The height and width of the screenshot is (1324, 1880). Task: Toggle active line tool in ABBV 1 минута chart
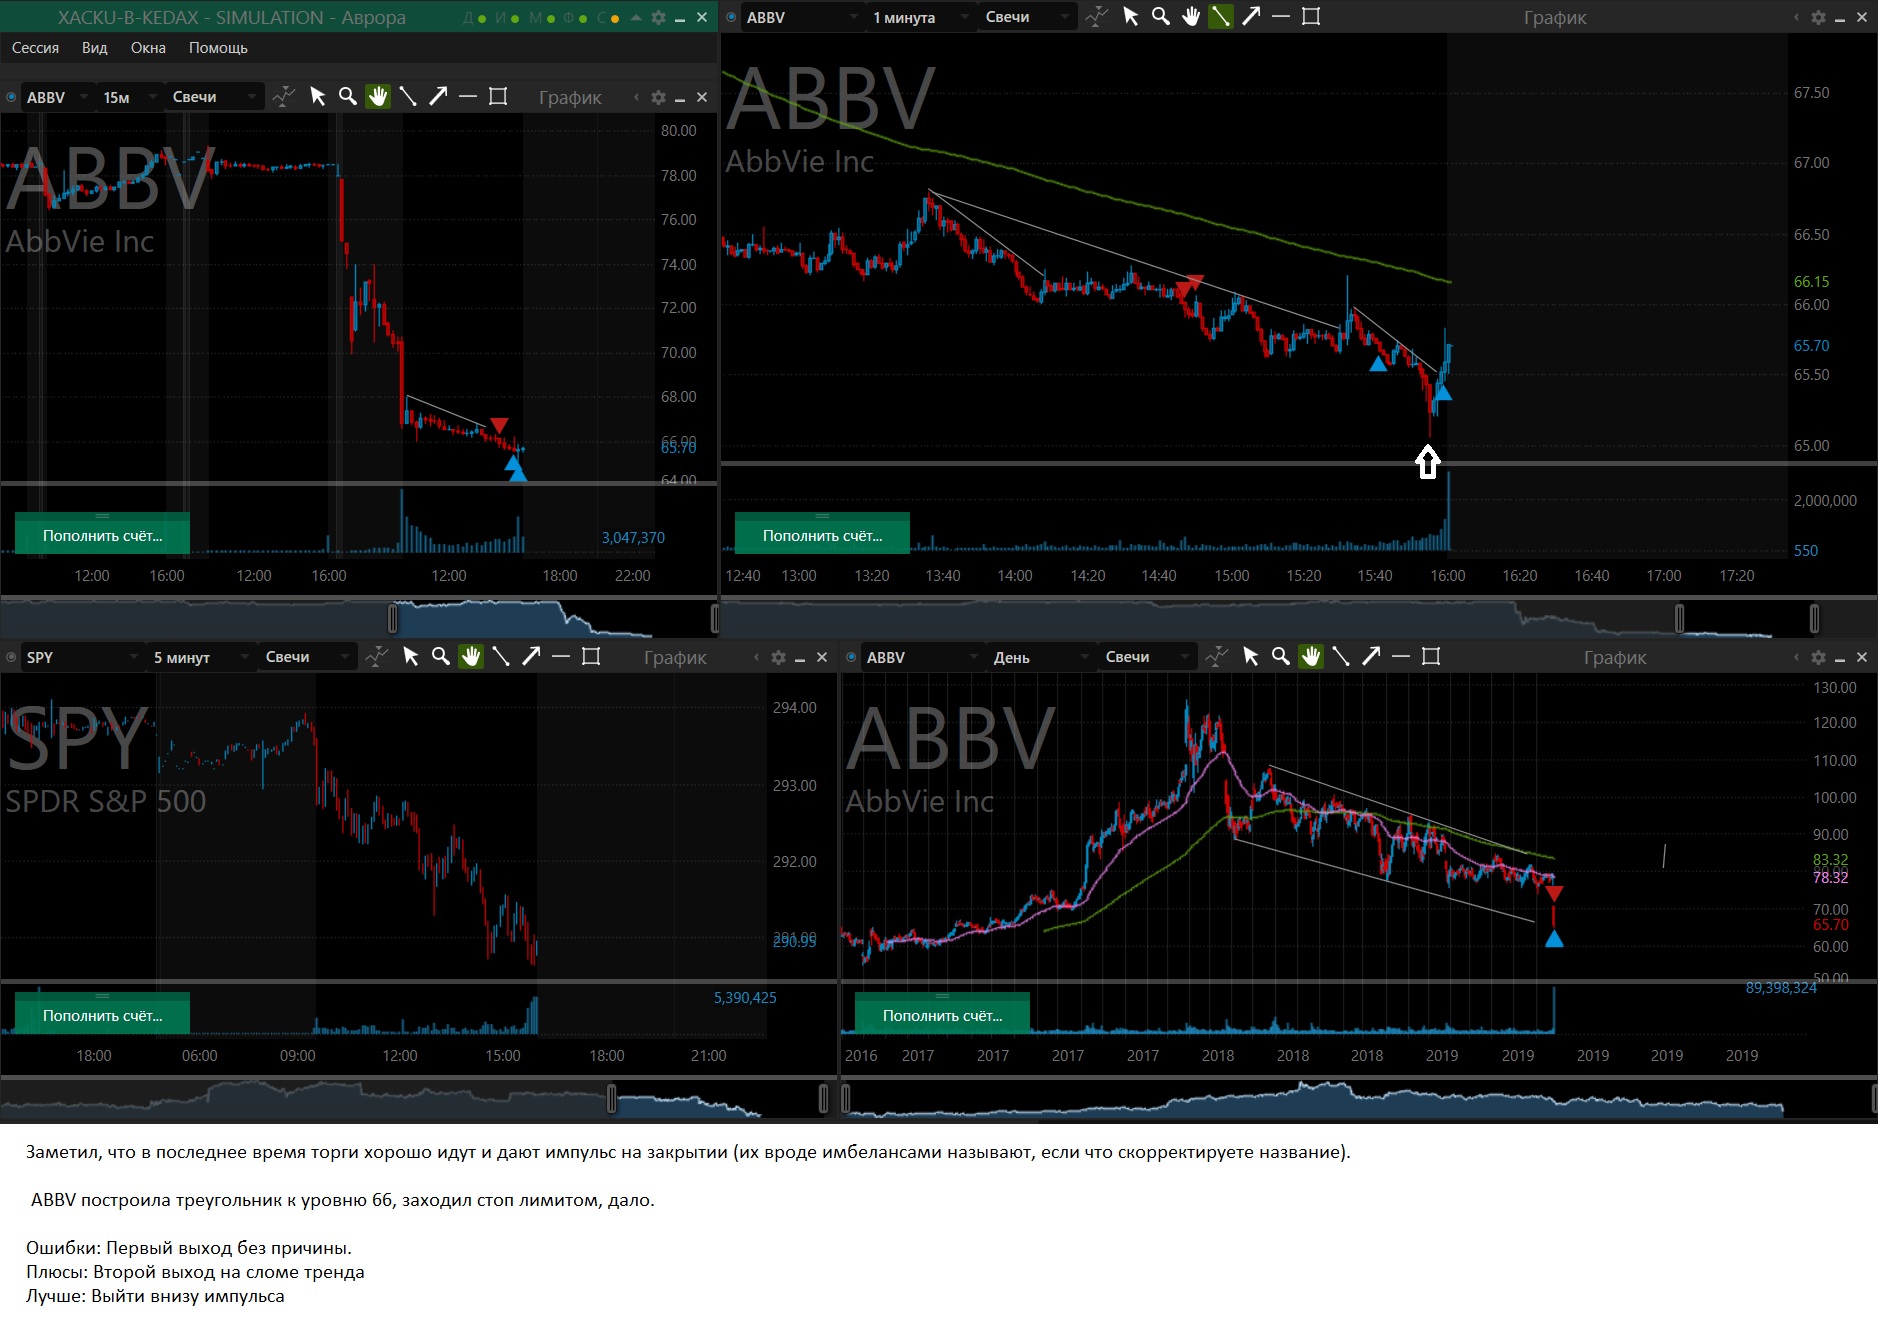click(1221, 17)
